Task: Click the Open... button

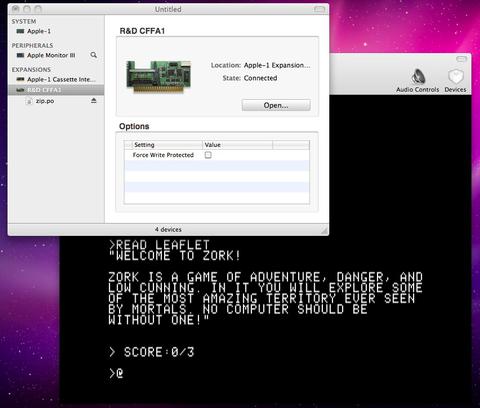Action: point(276,105)
